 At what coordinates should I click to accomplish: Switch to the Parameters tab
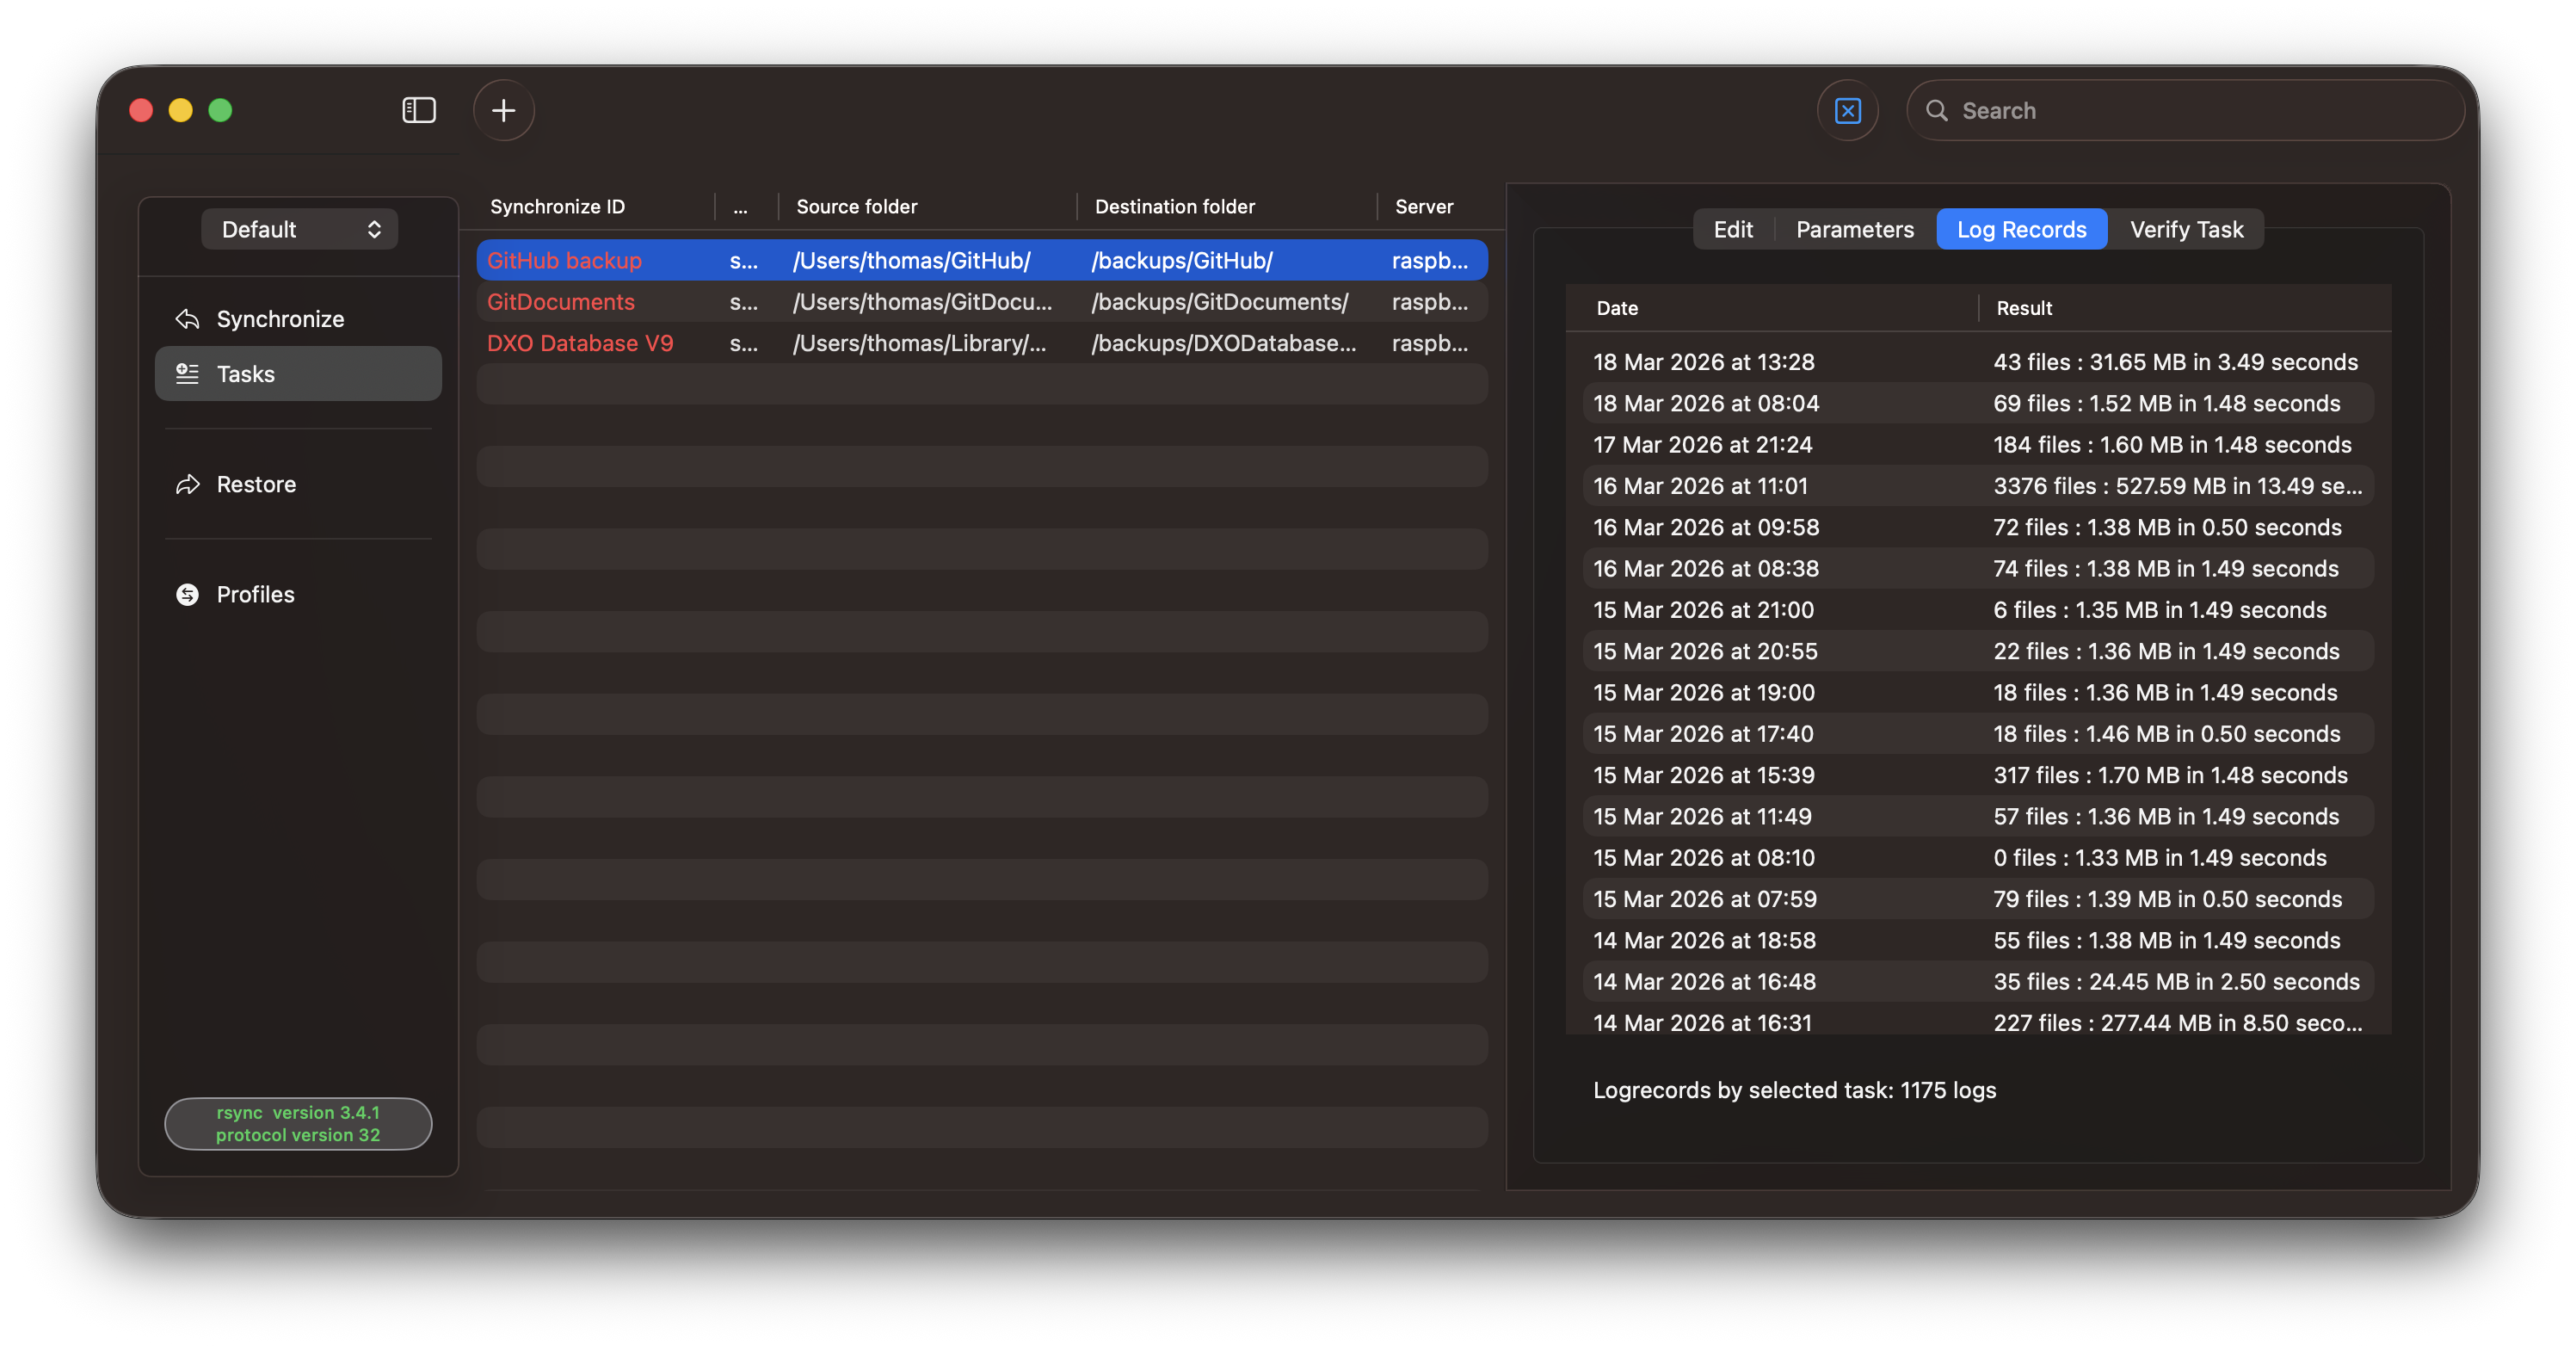click(x=1854, y=229)
